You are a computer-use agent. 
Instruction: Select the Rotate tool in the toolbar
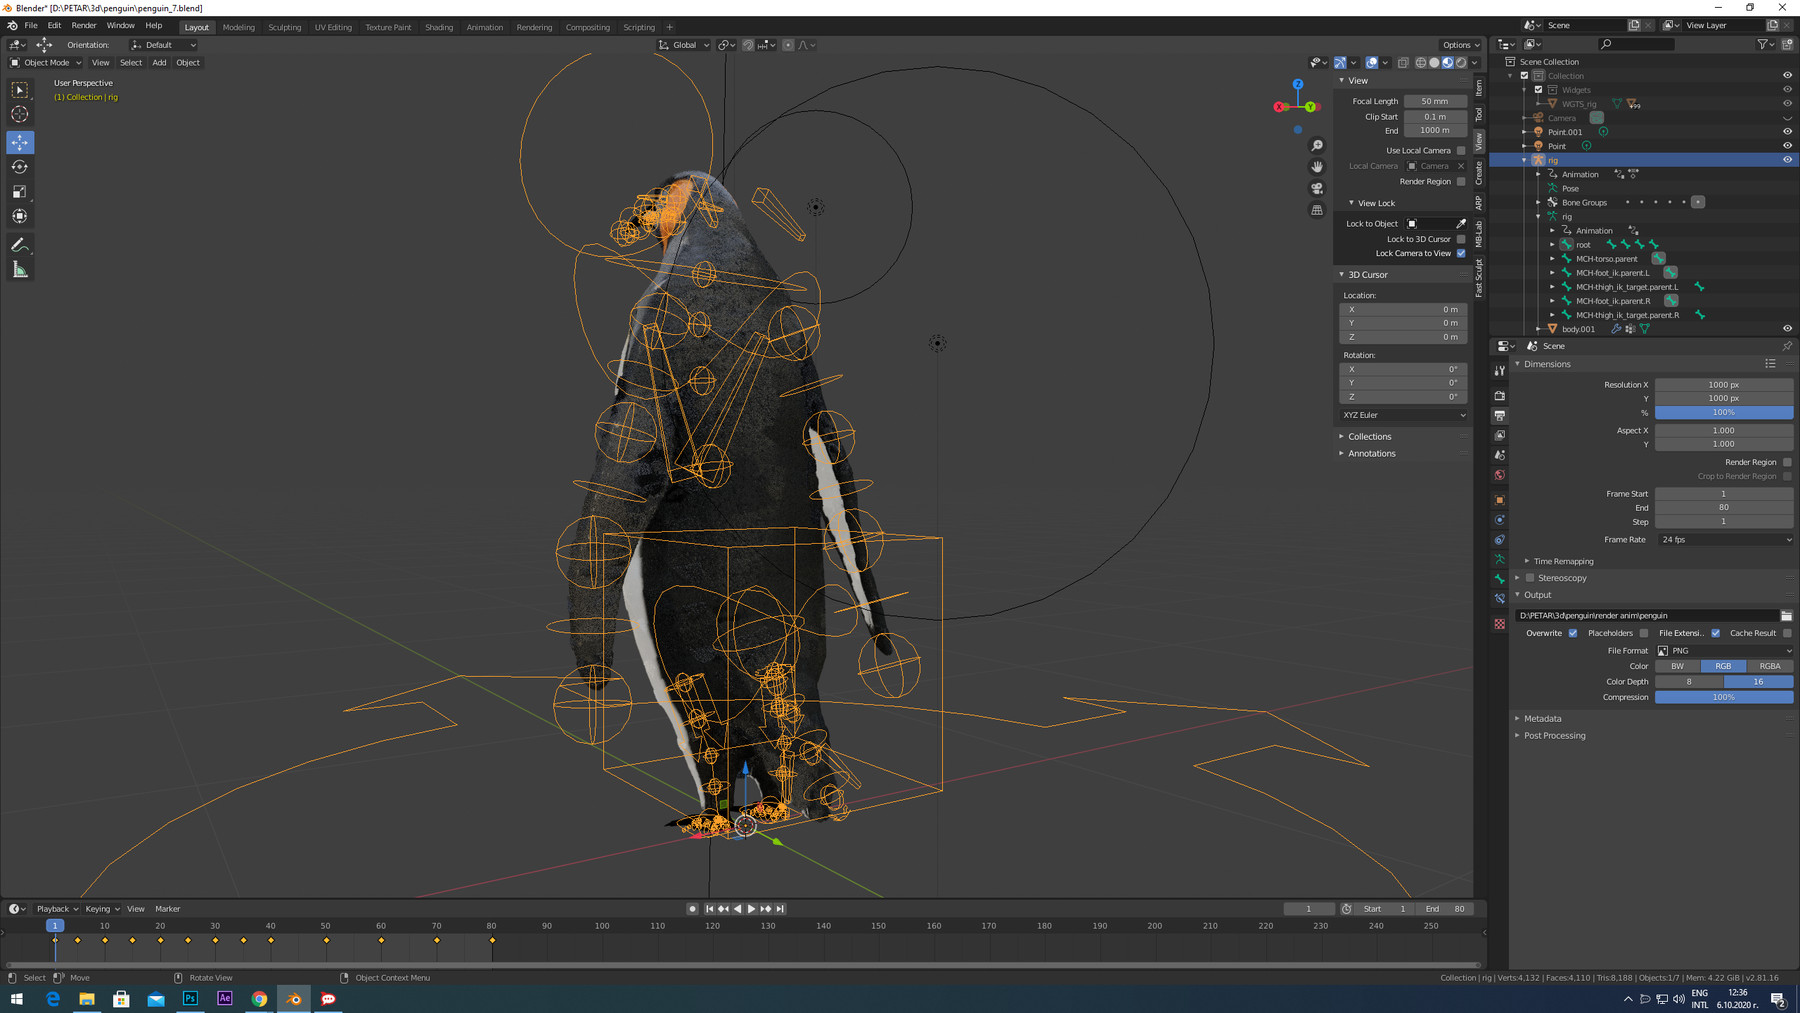(x=20, y=167)
